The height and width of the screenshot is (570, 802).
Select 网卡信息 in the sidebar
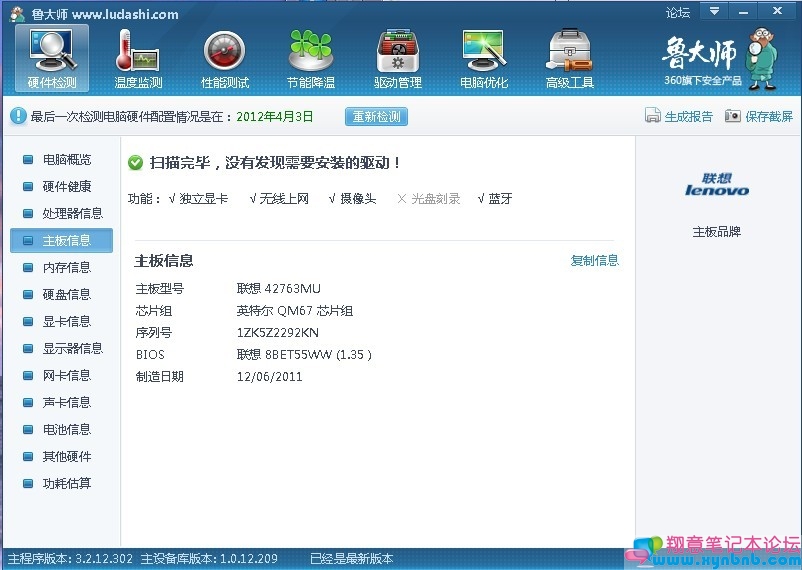click(x=61, y=376)
